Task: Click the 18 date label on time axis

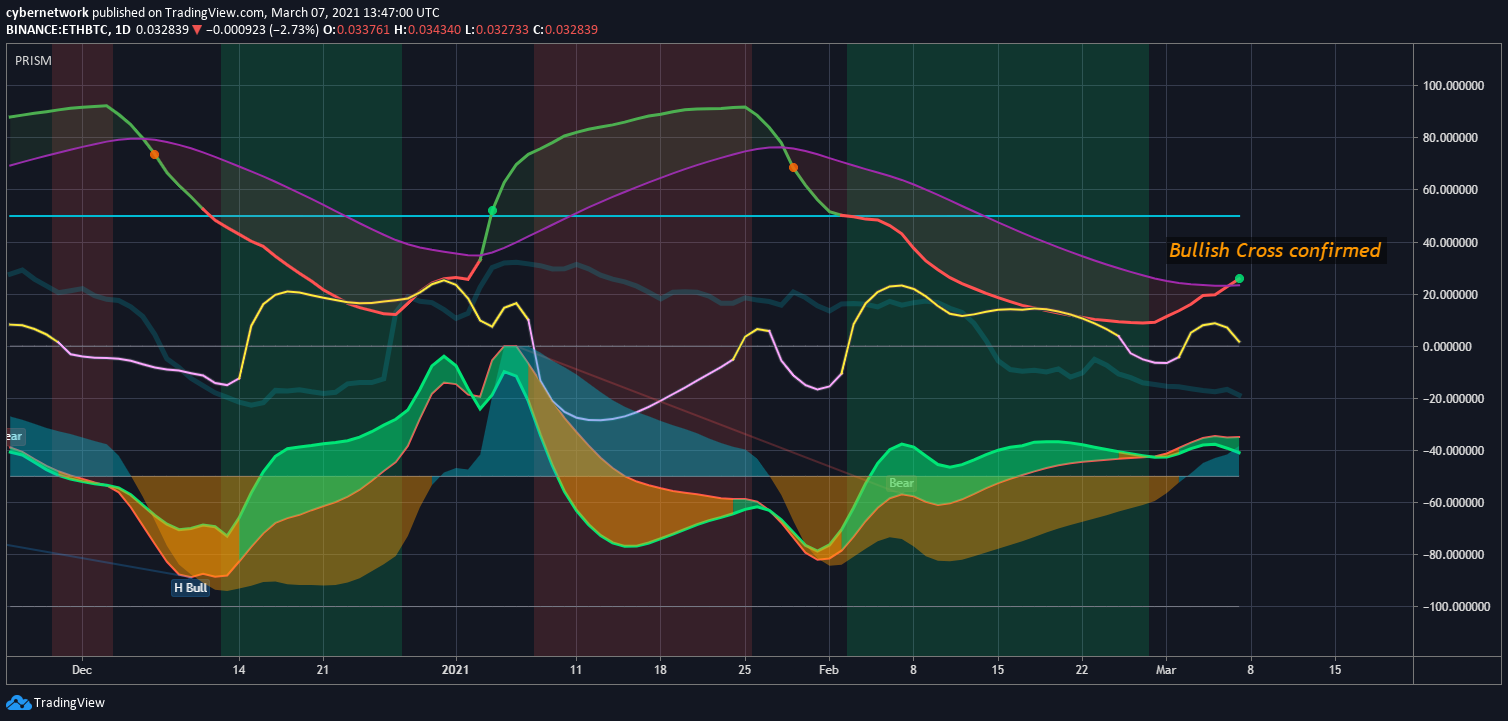Action: click(x=660, y=668)
